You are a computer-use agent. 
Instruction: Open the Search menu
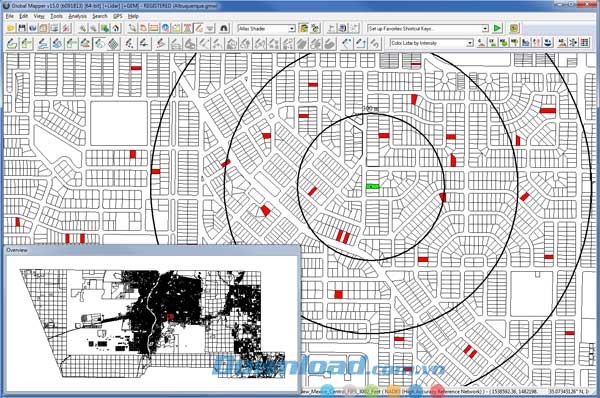click(100, 16)
